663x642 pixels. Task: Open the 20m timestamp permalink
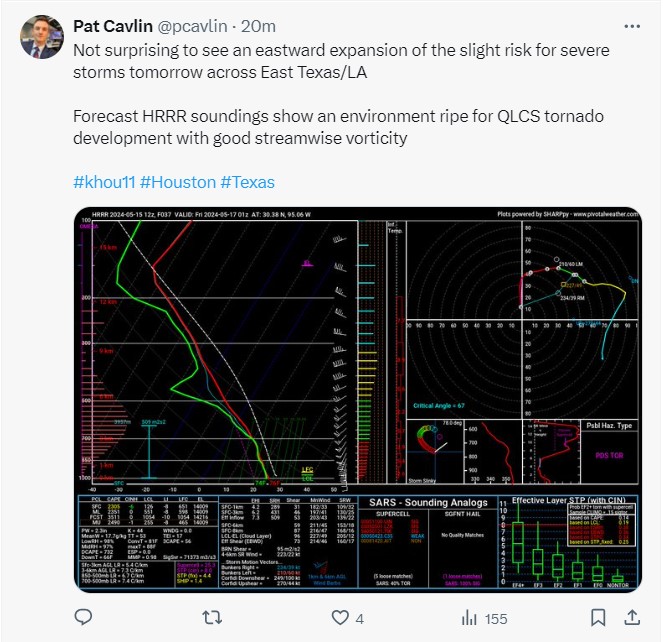pos(258,26)
